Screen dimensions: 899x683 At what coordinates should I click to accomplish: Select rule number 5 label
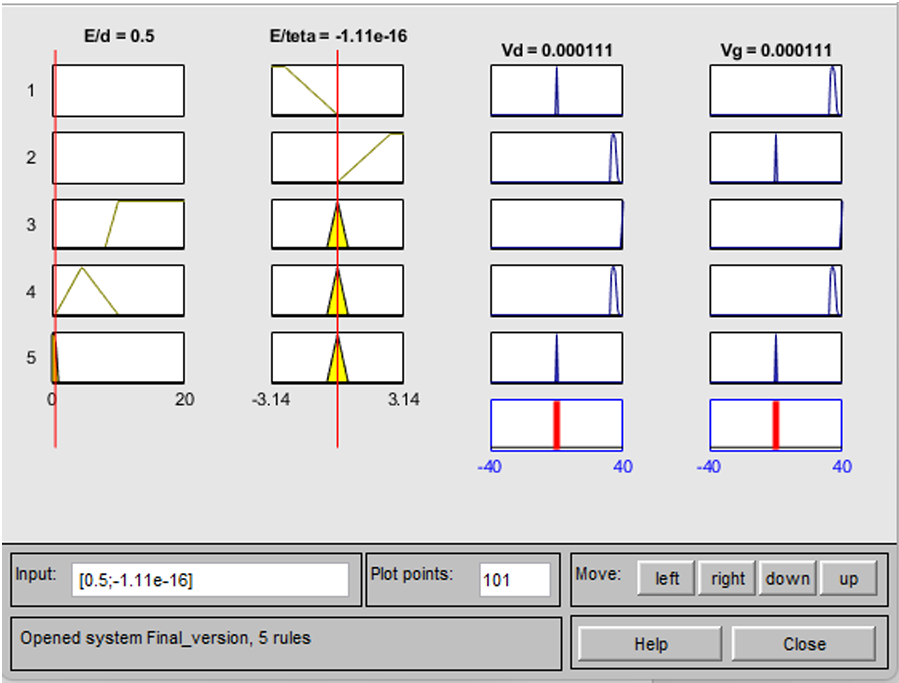(31, 358)
